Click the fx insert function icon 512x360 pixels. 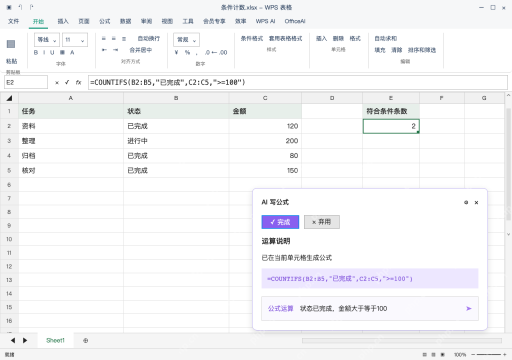click(x=78, y=82)
